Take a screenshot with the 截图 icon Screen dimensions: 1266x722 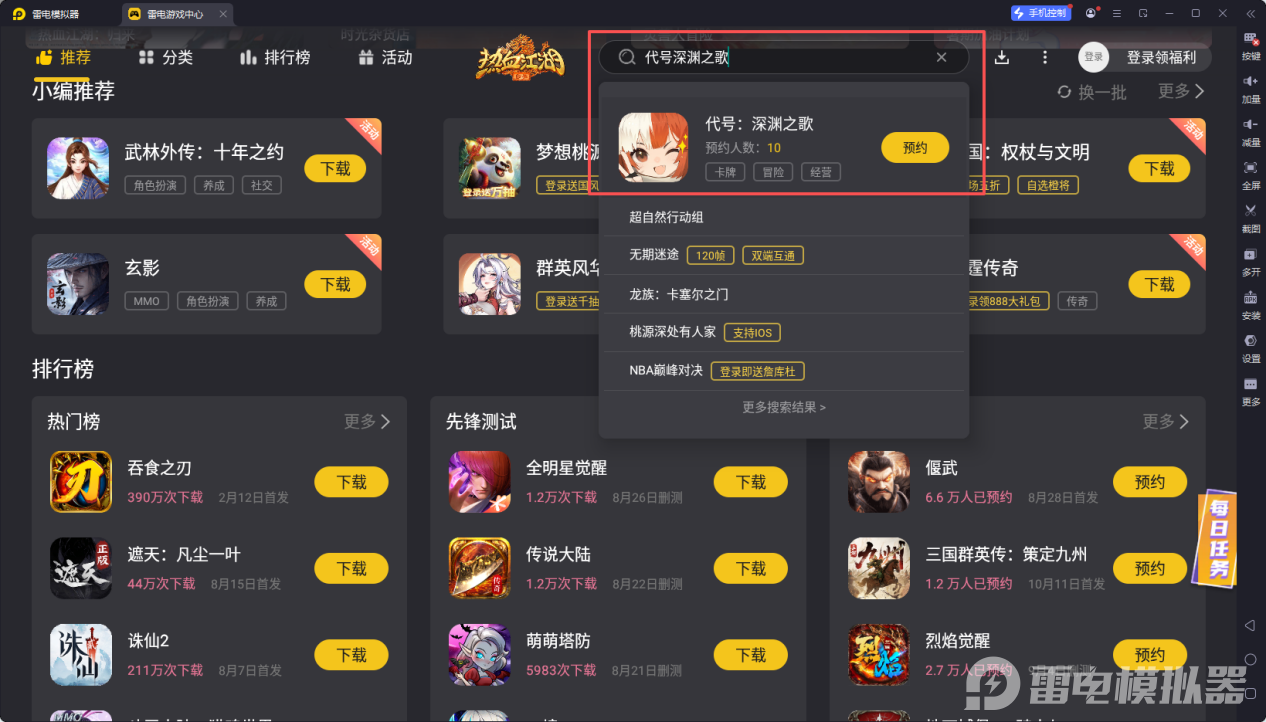(x=1250, y=218)
